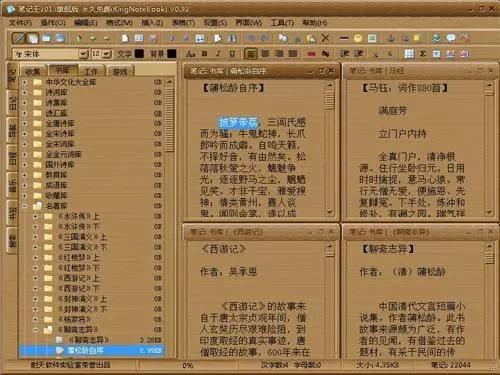
Task: Choose background color via 背景 black swatch
Action: click(x=172, y=54)
